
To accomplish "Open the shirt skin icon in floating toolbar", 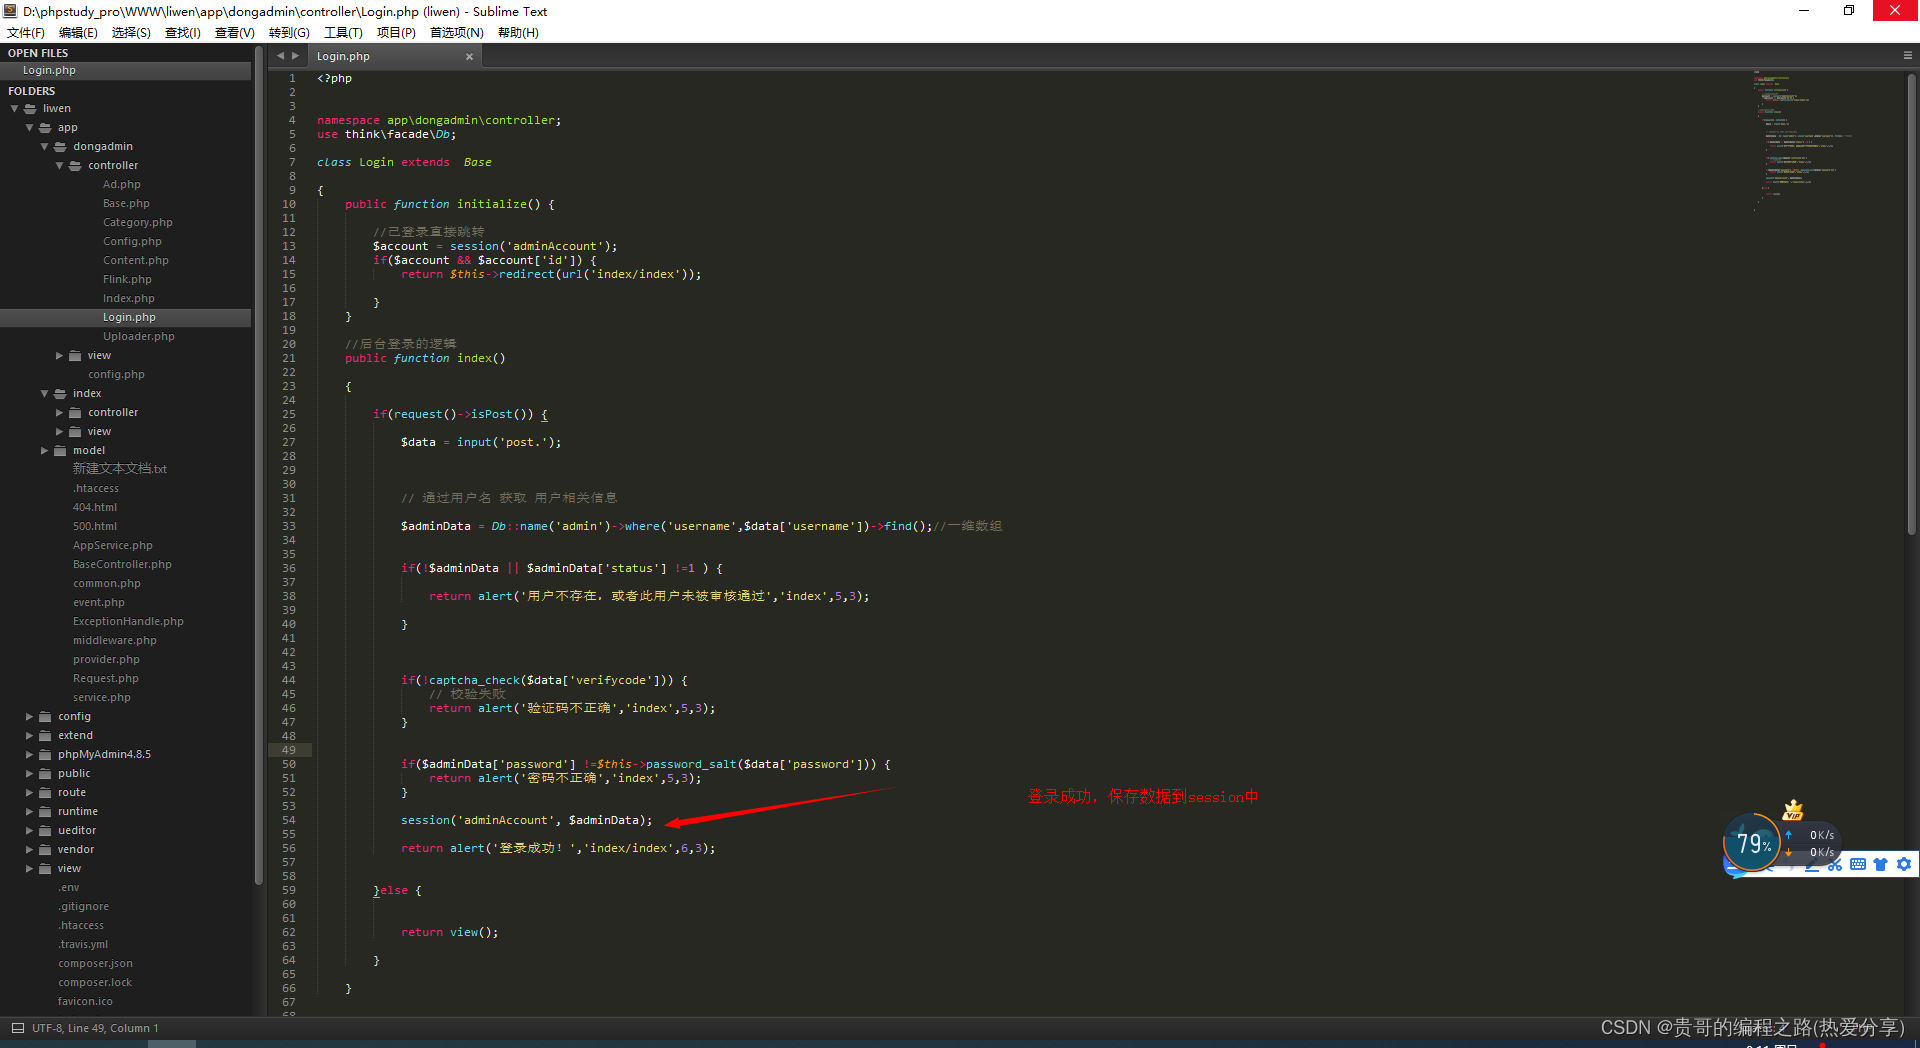I will 1881,864.
